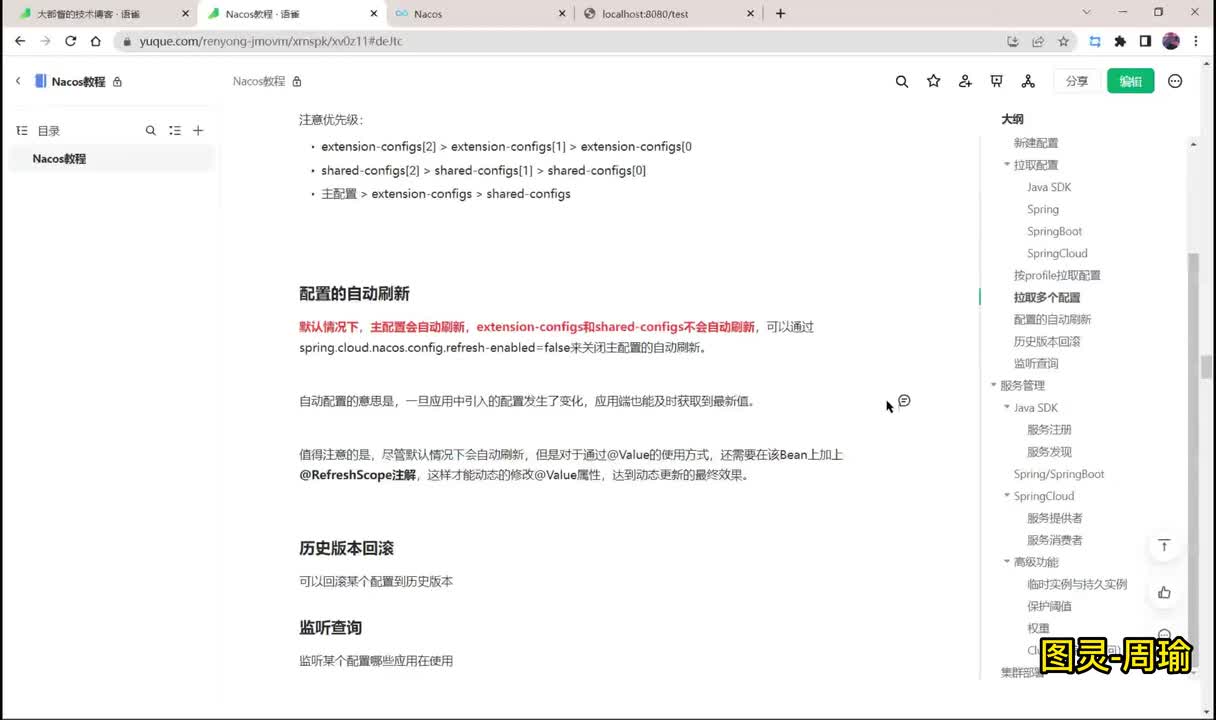Jump to 新建配置 in outline

(x=1036, y=143)
